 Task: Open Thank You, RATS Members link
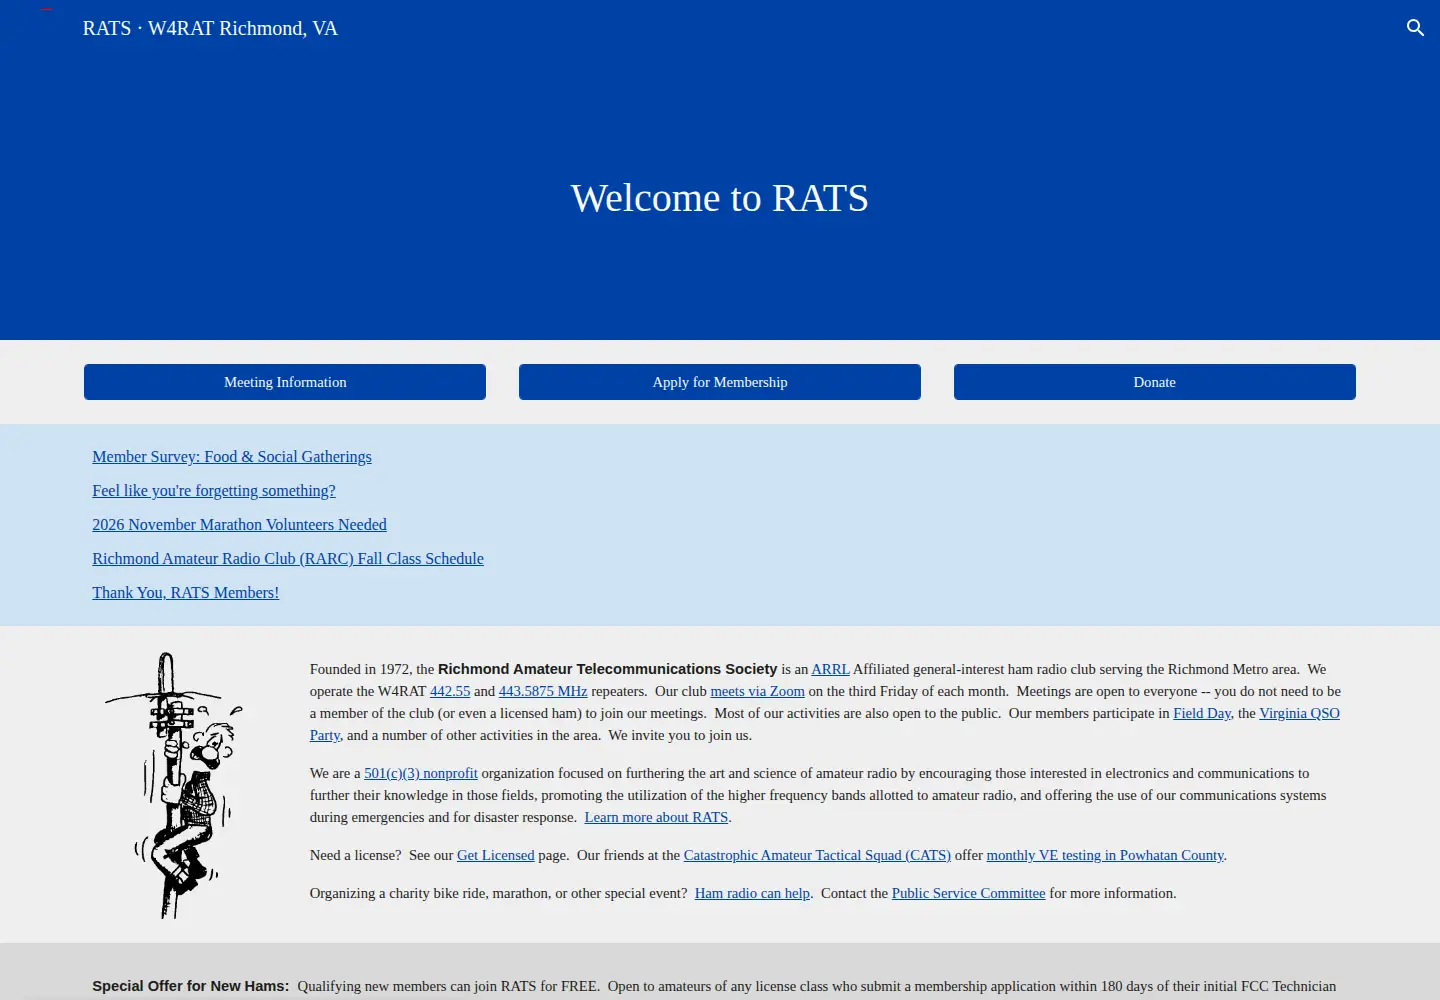coord(186,593)
